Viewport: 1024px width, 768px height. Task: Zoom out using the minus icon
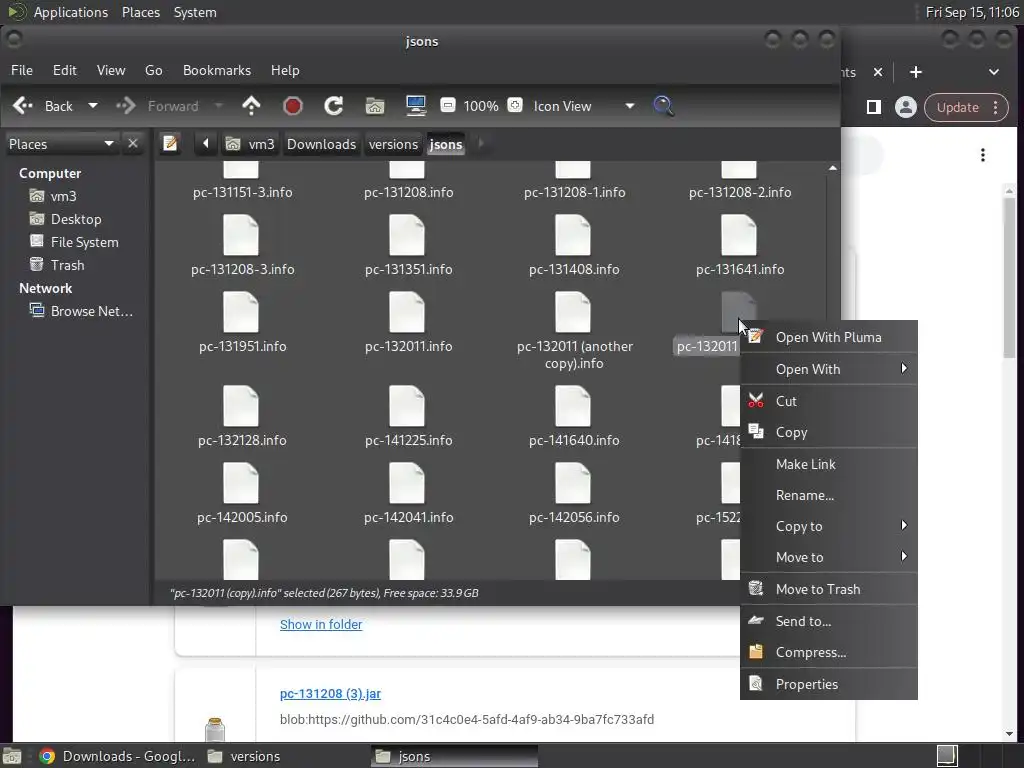coord(448,105)
